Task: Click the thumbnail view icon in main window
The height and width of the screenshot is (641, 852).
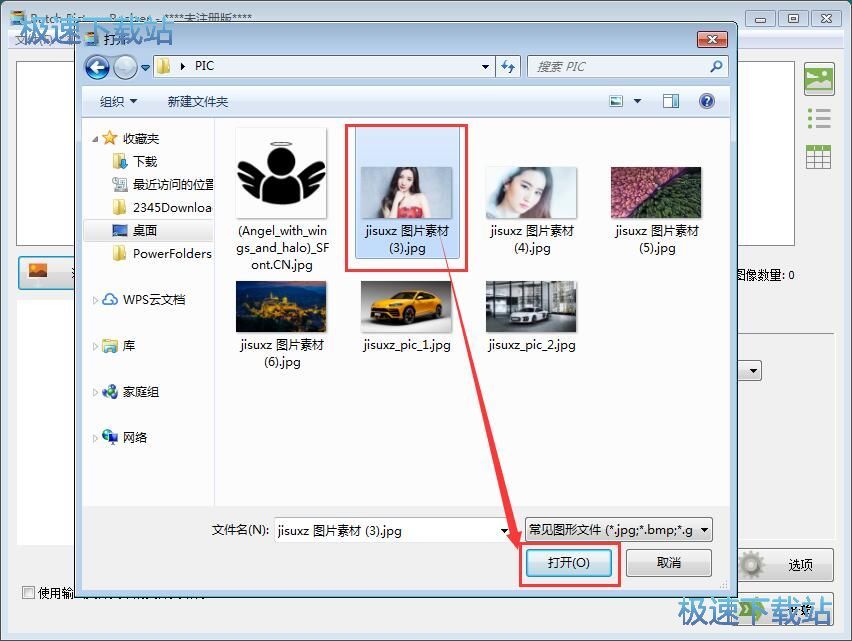Action: tap(819, 79)
